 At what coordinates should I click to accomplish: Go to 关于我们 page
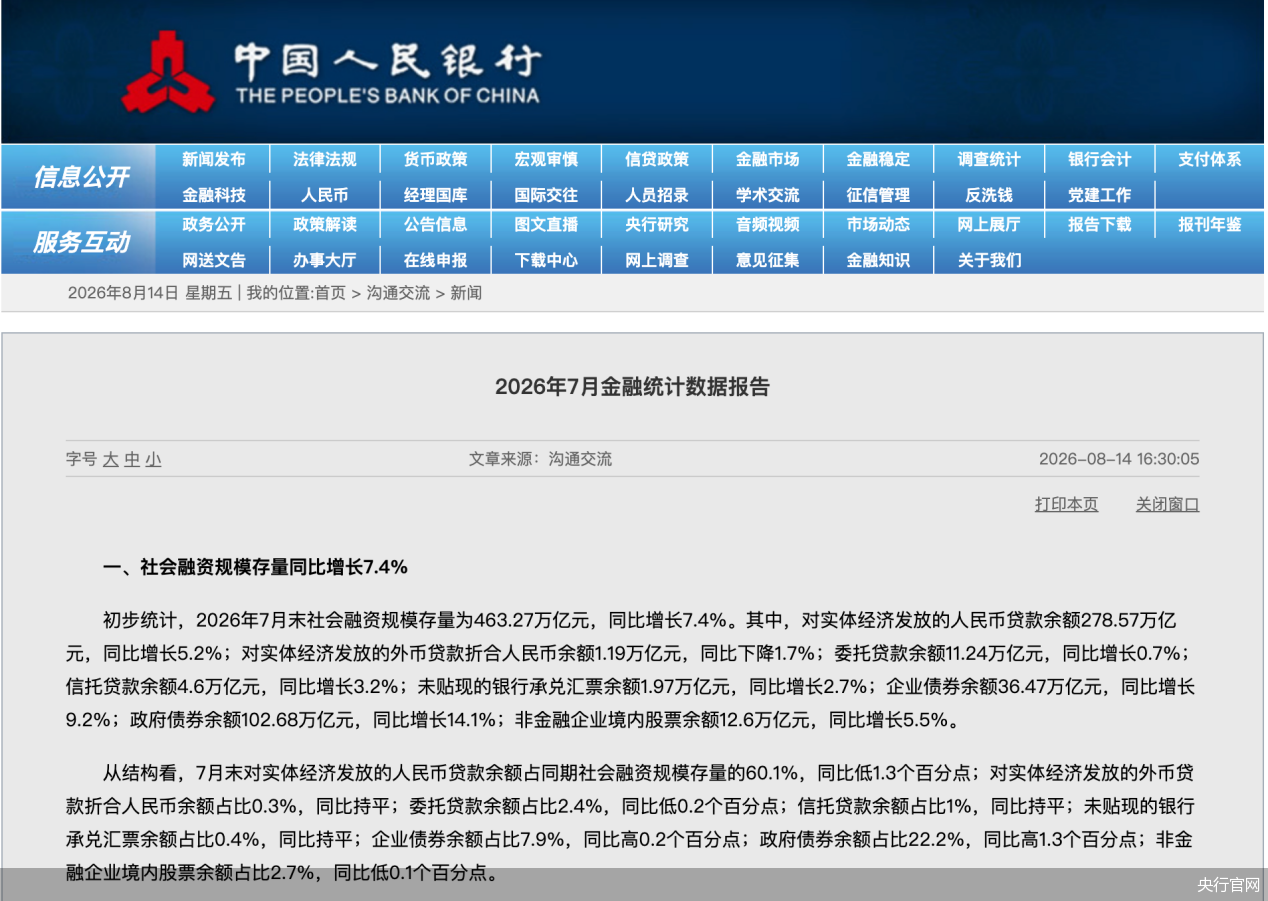point(989,260)
